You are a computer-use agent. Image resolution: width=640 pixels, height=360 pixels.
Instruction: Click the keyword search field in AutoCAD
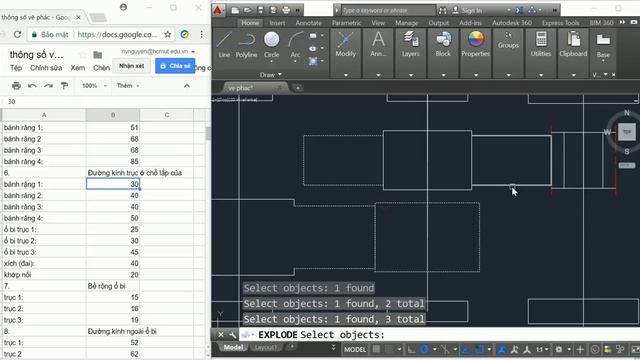coord(388,10)
